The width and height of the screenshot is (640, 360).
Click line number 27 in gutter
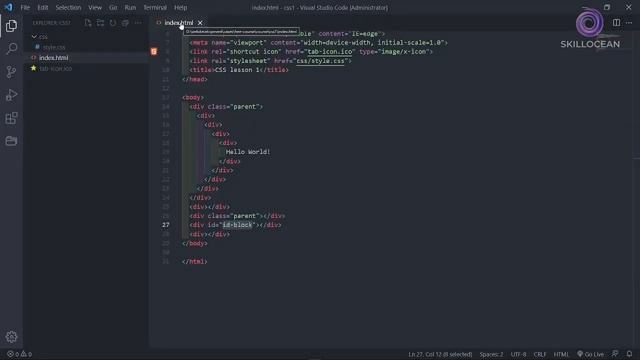[165, 225]
